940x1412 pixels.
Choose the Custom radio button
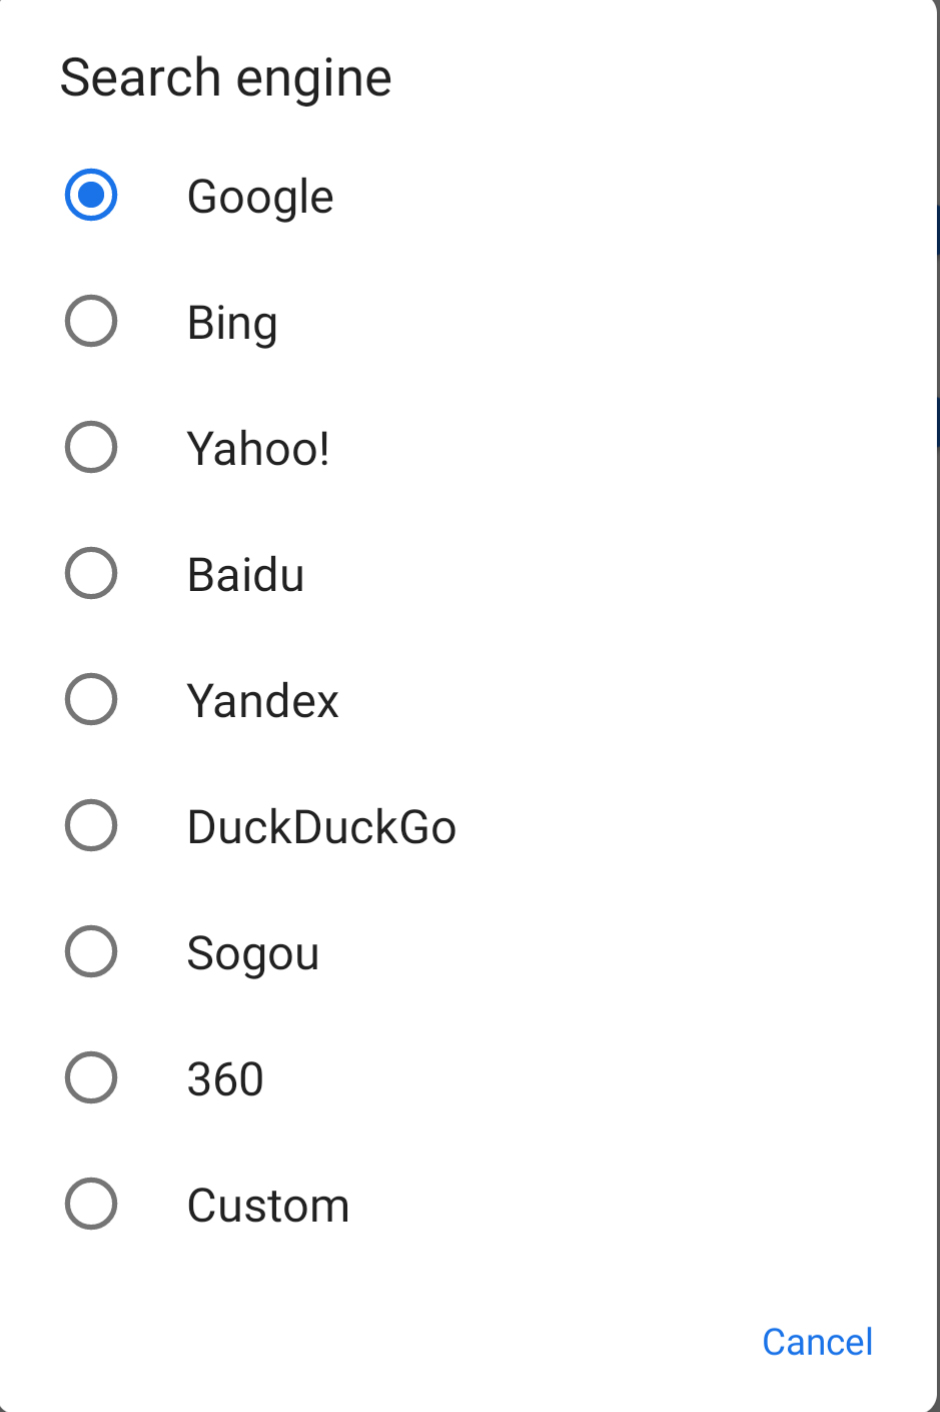[x=91, y=1203]
